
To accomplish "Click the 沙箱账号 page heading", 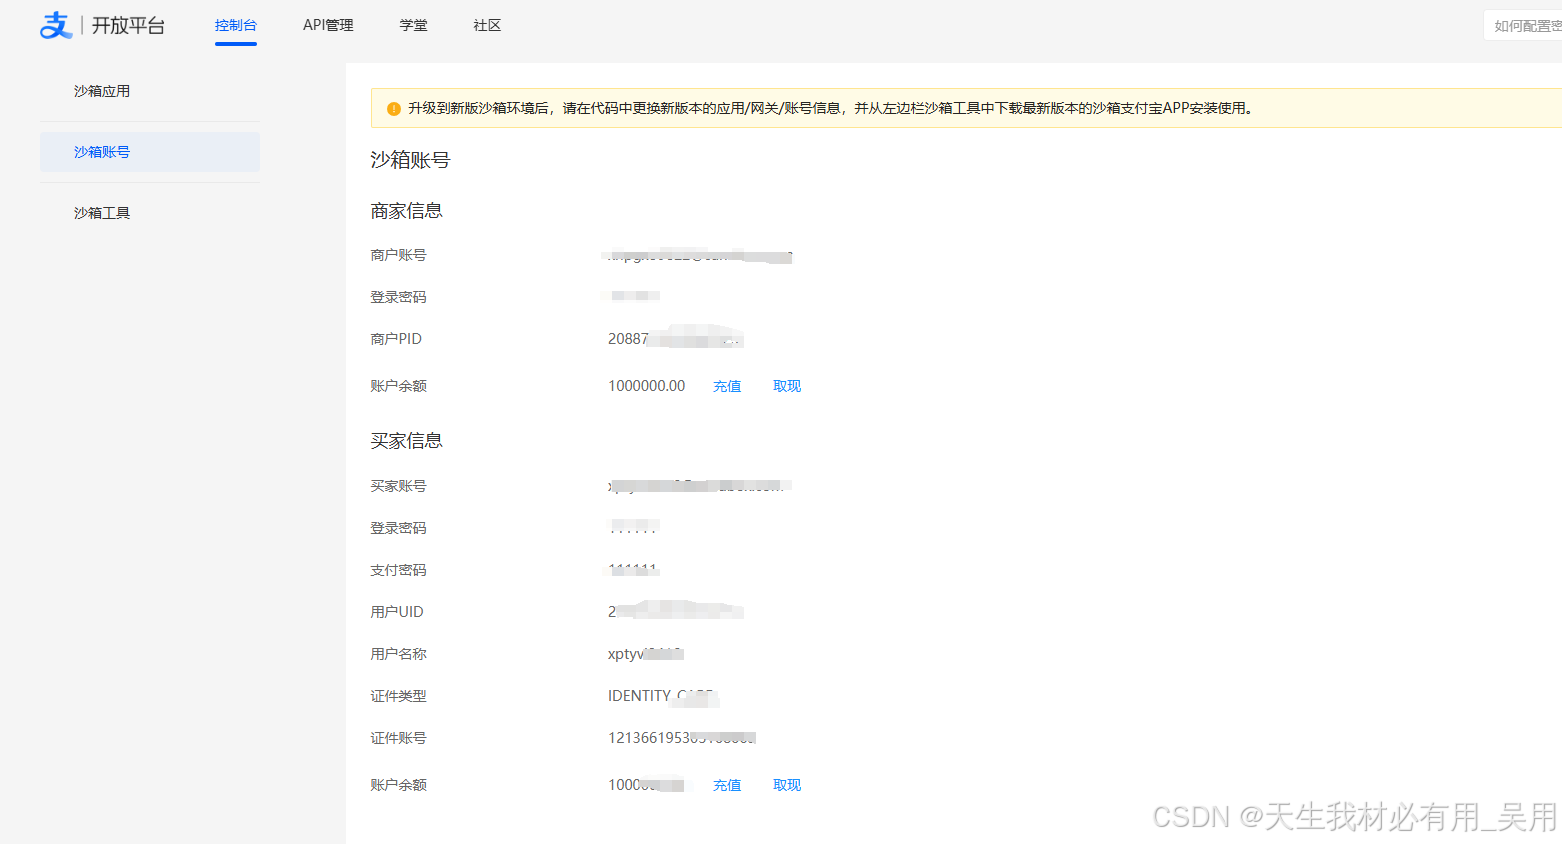I will pyautogui.click(x=411, y=160).
